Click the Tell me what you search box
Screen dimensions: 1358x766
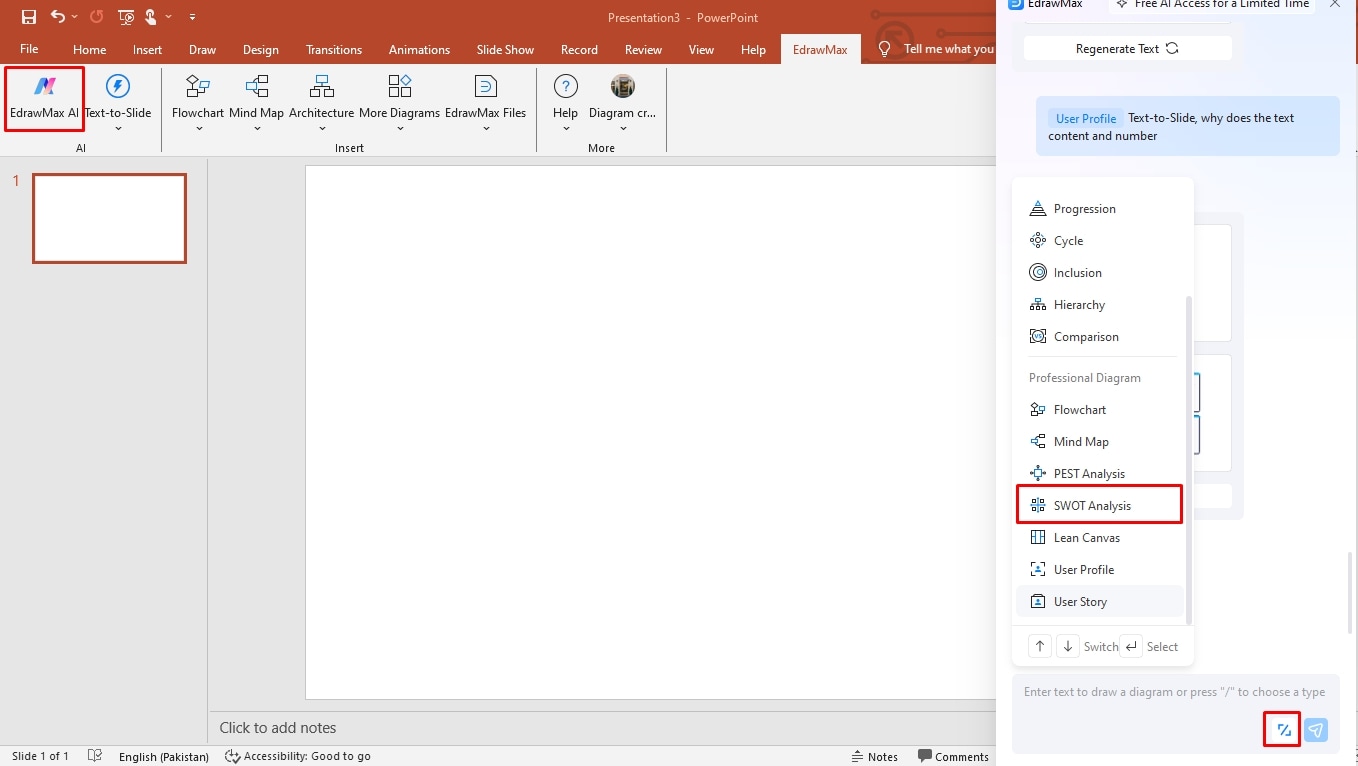(949, 49)
